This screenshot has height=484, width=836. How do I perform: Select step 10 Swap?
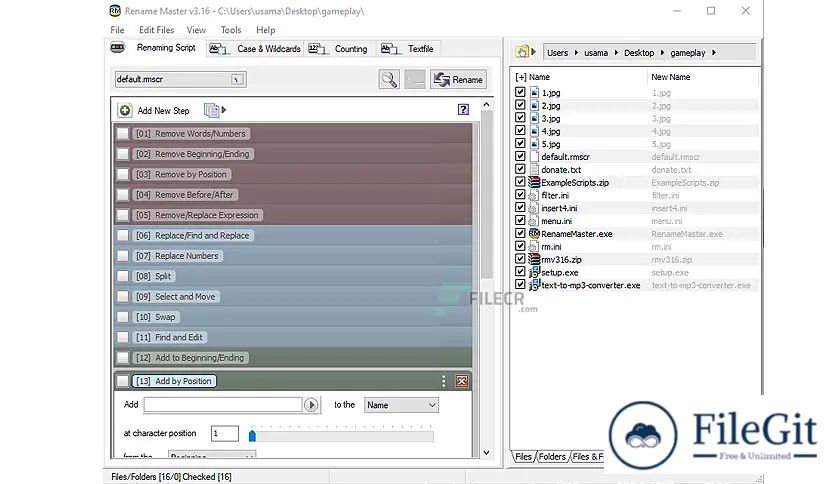pos(156,317)
